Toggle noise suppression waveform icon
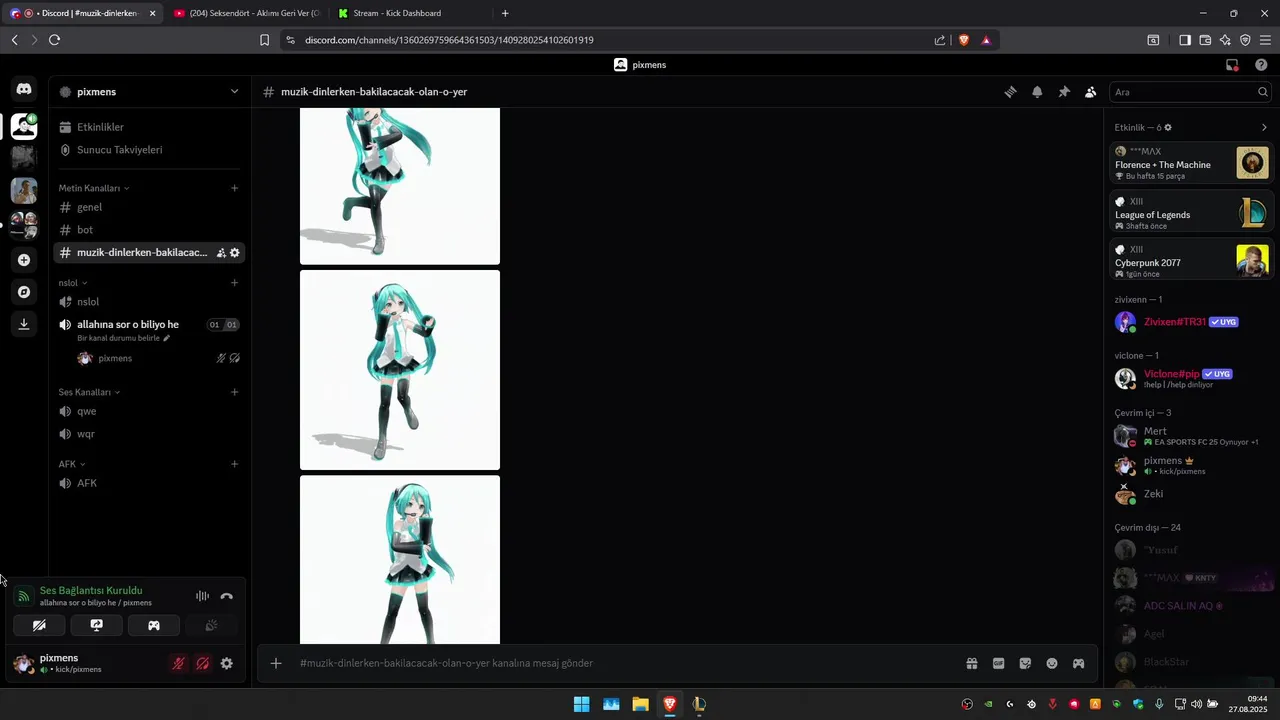1280x720 pixels. pos(203,596)
